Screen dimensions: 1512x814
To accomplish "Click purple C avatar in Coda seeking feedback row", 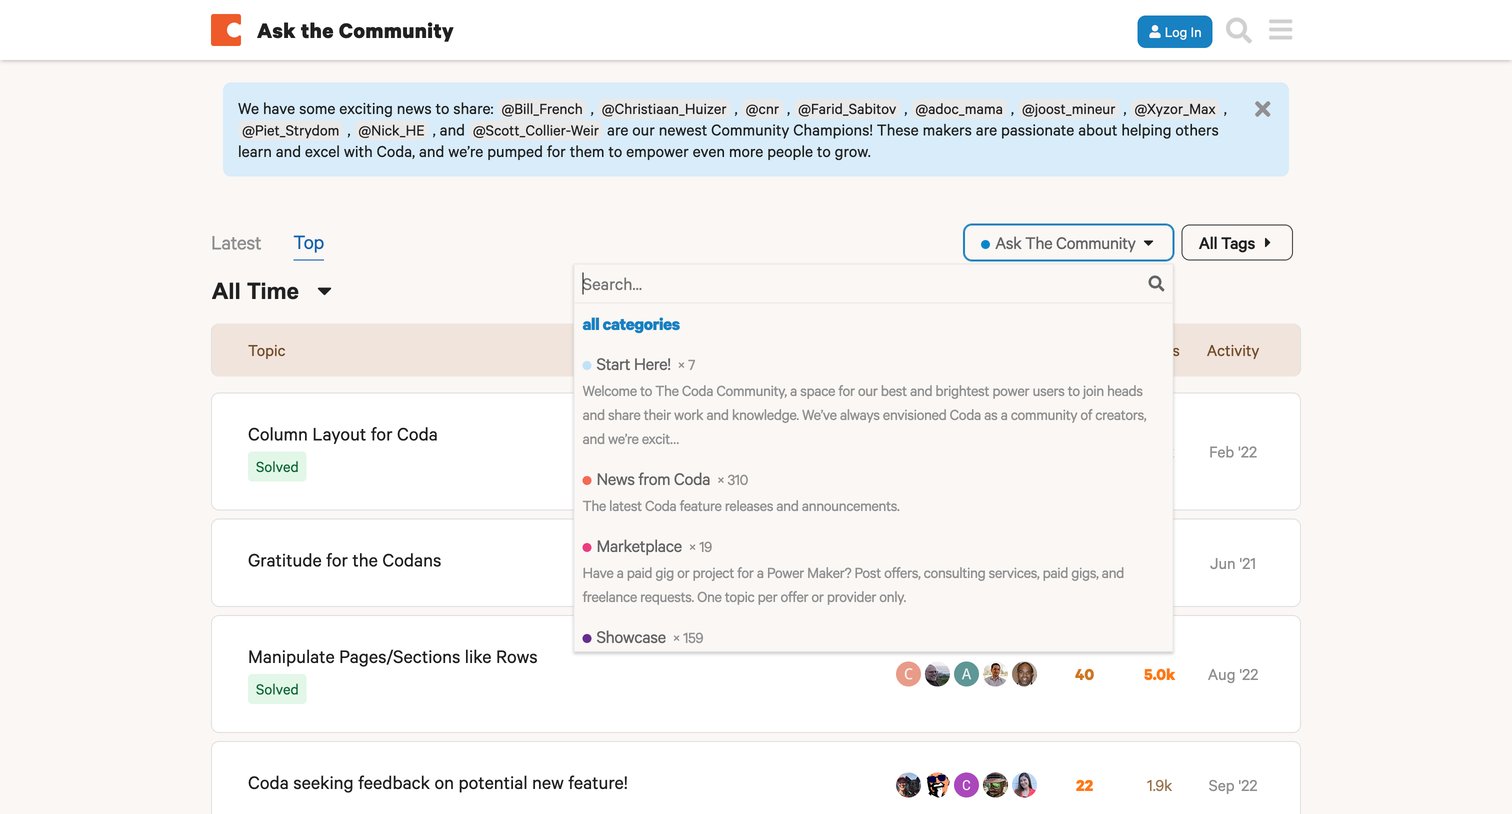I will click(966, 785).
